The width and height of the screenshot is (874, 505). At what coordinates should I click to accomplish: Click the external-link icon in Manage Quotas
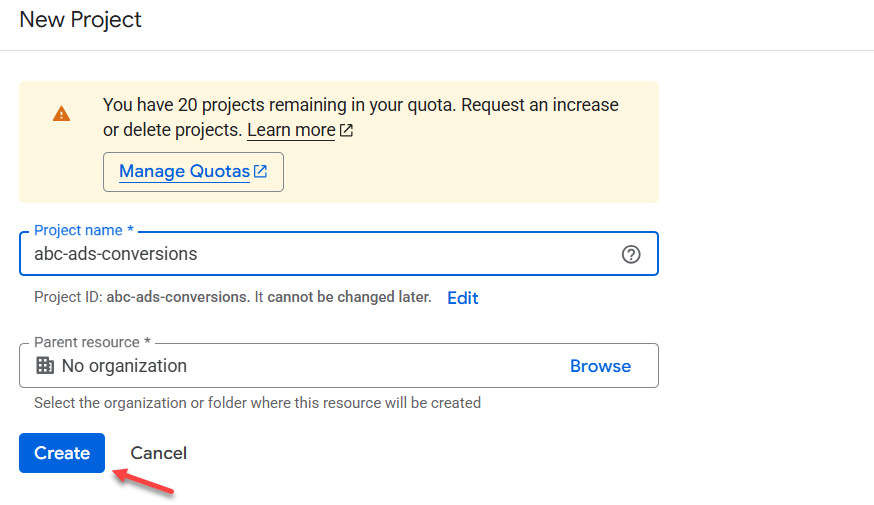point(260,171)
